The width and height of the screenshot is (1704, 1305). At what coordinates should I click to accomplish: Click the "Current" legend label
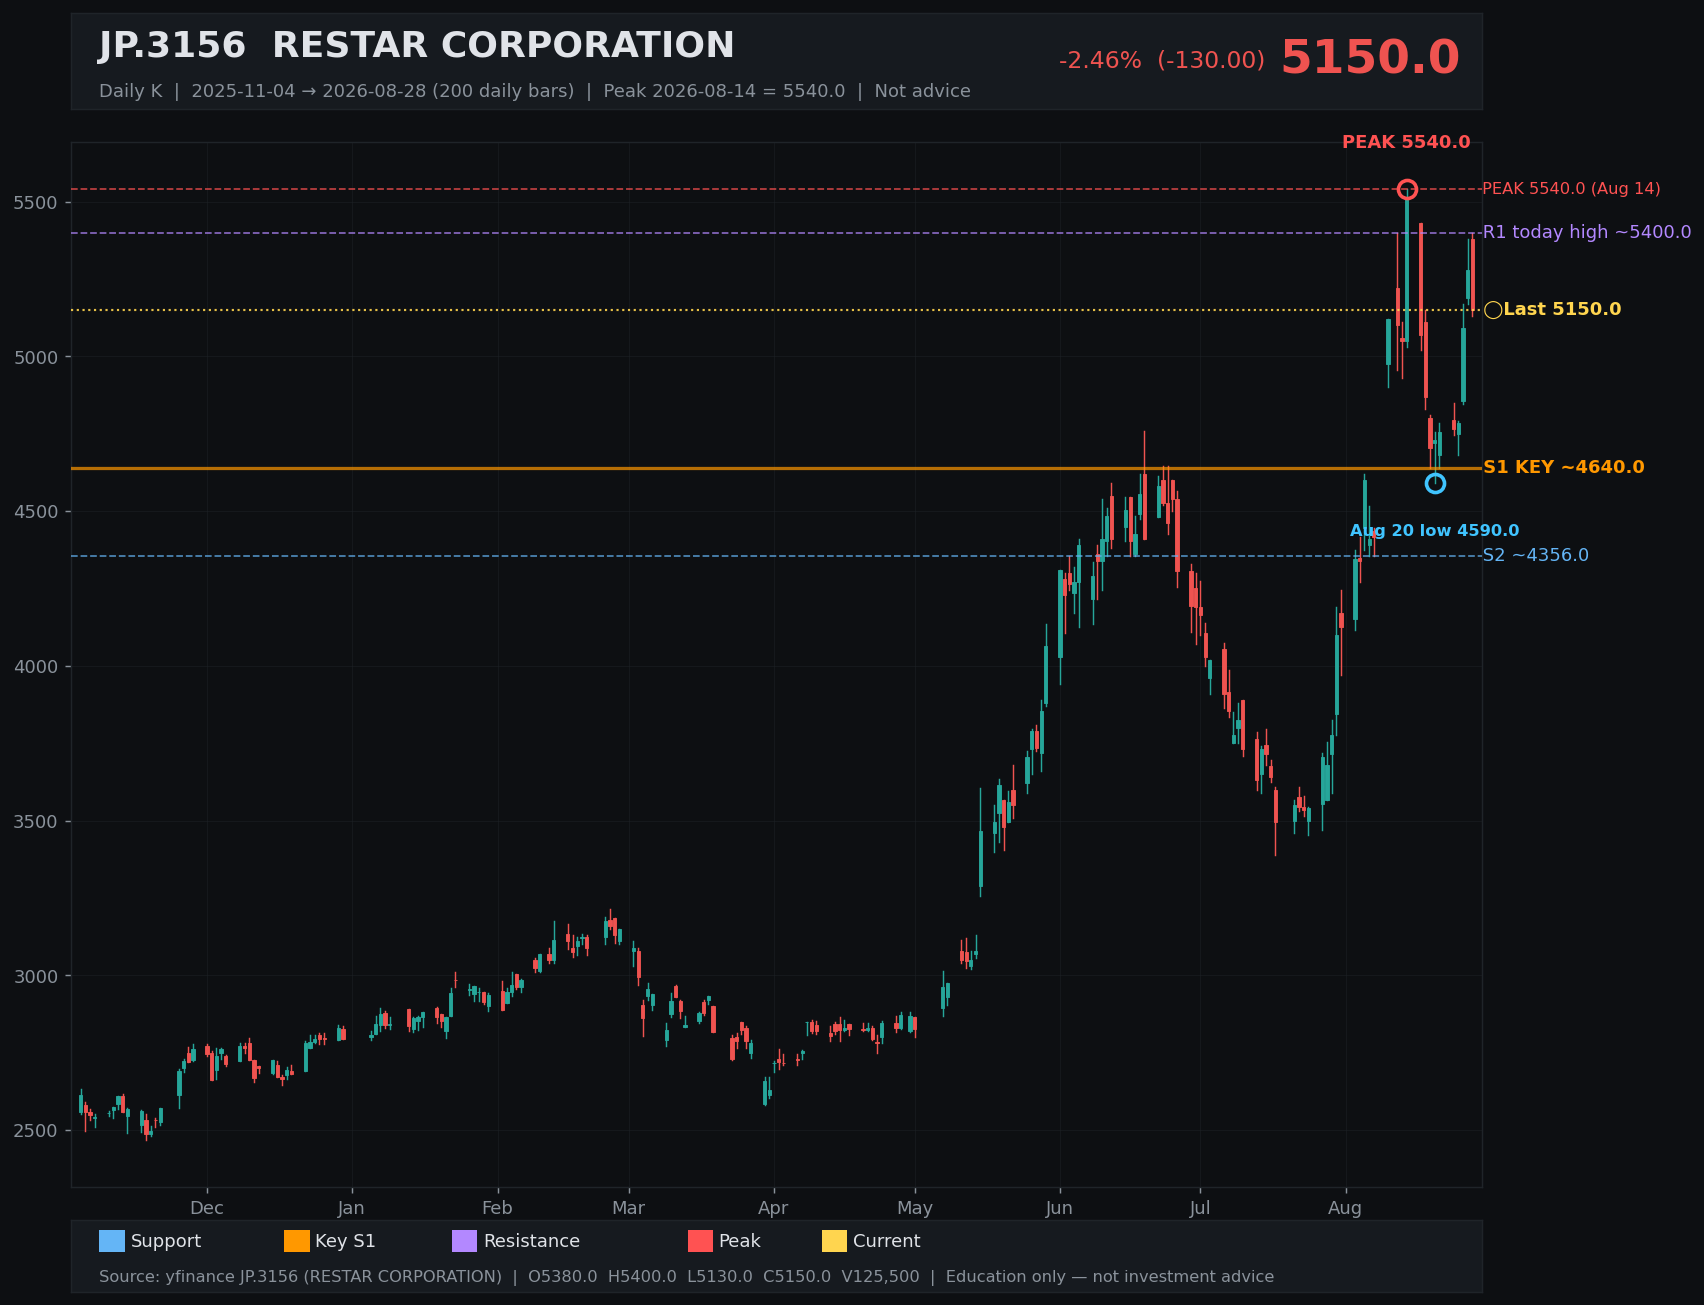pyautogui.click(x=887, y=1241)
